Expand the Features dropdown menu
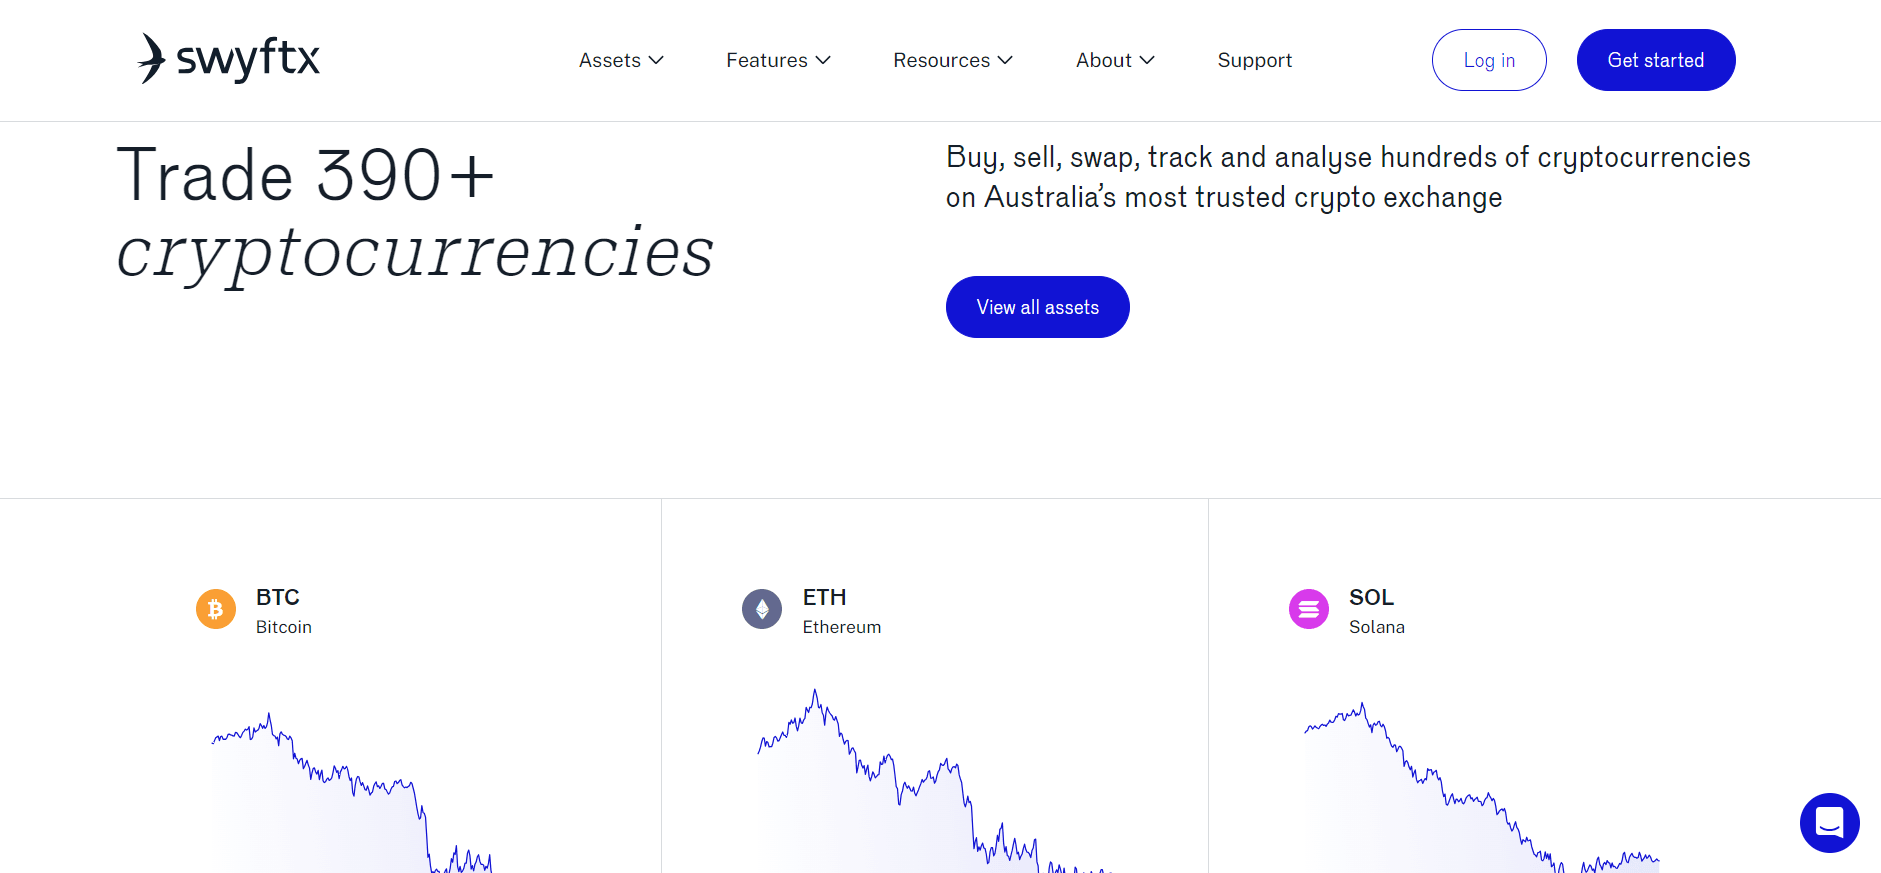This screenshot has height=873, width=1881. pos(778,60)
